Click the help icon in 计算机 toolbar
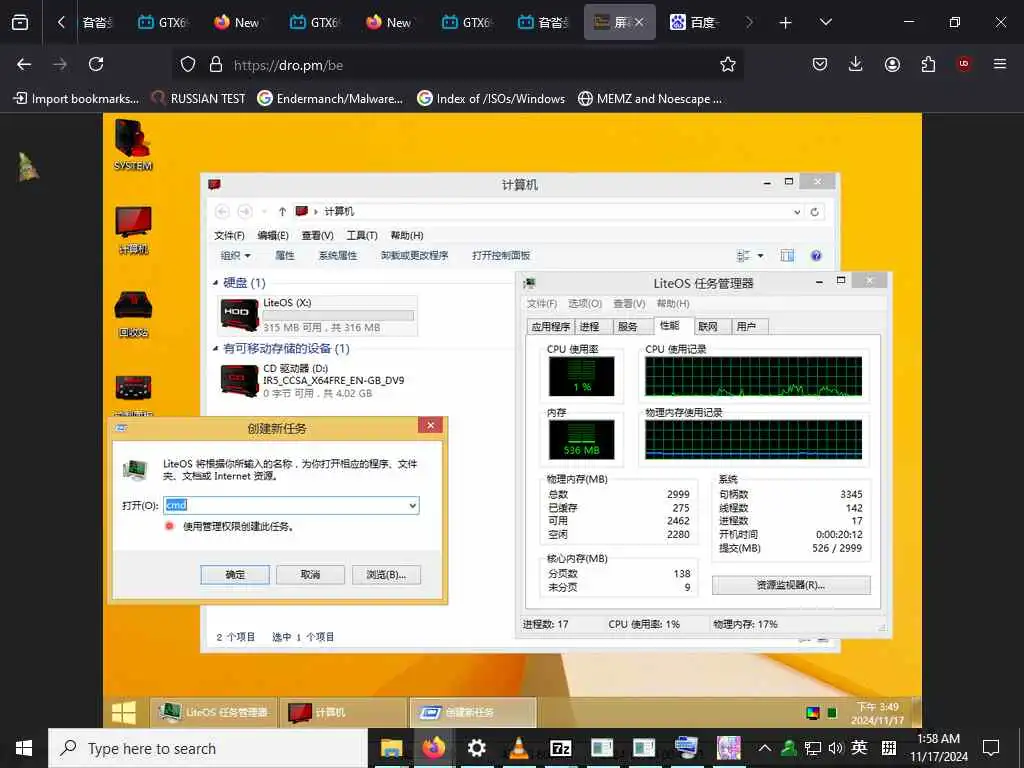 (x=816, y=255)
